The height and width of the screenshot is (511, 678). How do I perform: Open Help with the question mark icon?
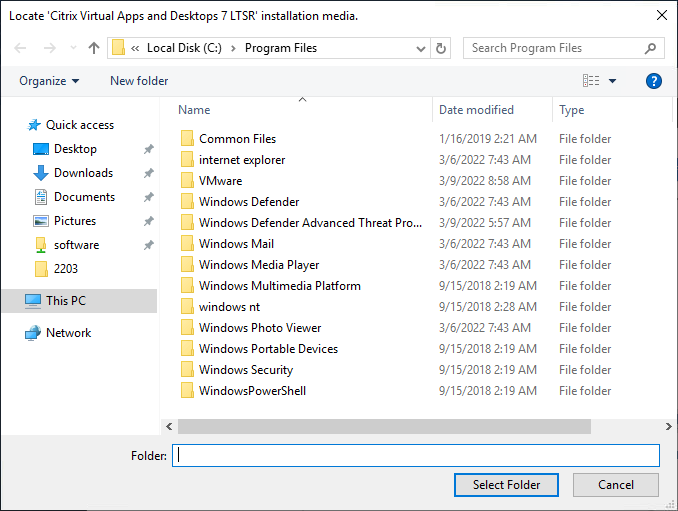pos(654,81)
